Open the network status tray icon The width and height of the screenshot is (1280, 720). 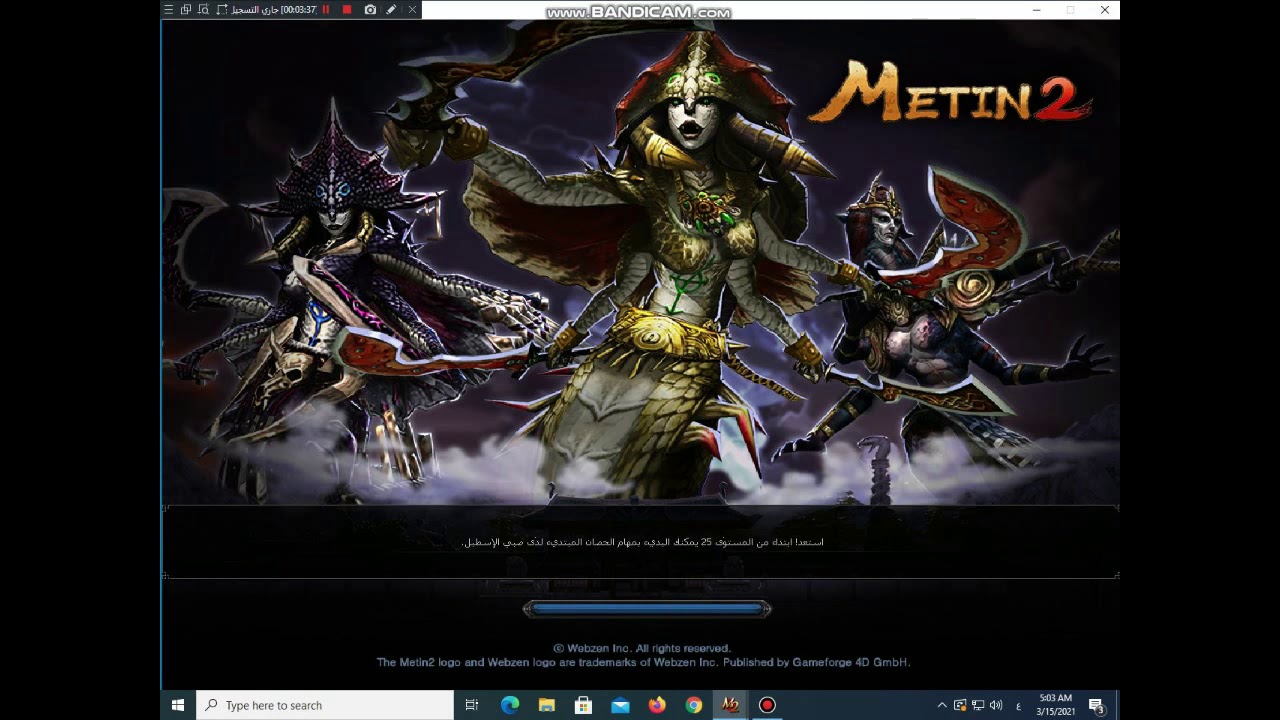coord(978,705)
